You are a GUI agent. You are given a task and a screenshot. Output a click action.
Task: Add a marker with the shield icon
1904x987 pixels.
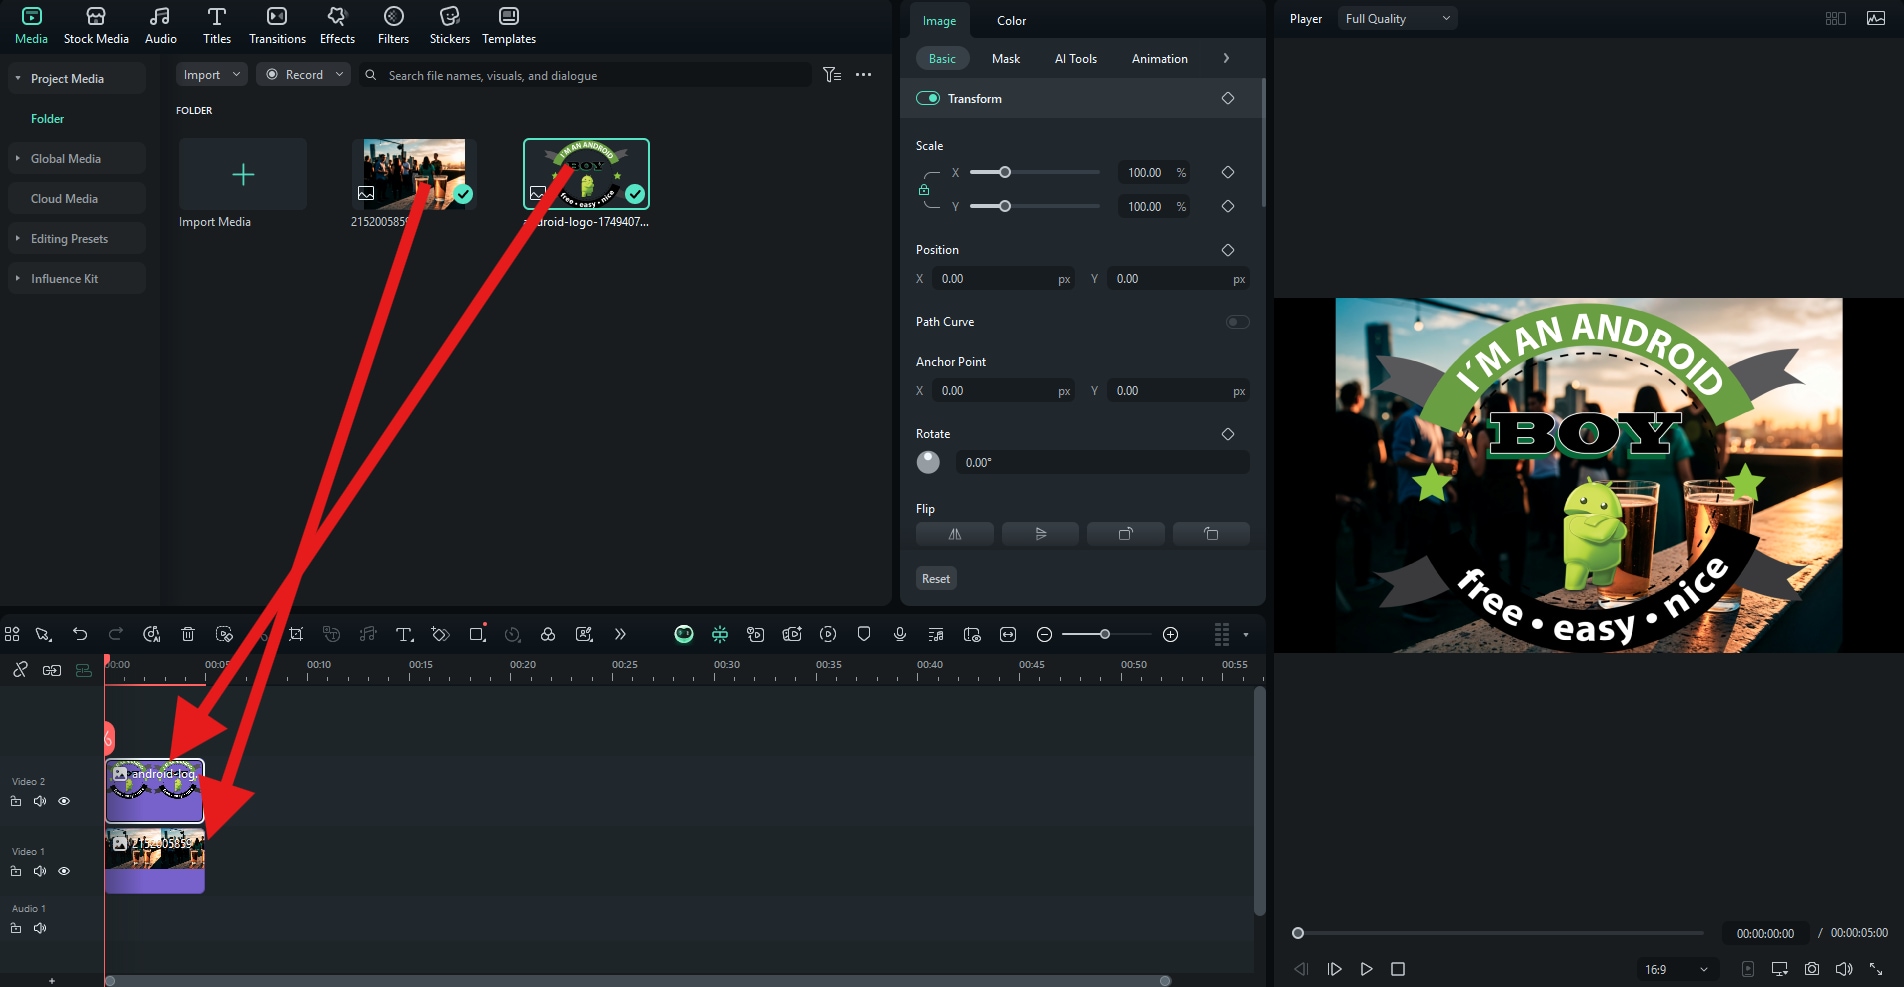point(864,634)
